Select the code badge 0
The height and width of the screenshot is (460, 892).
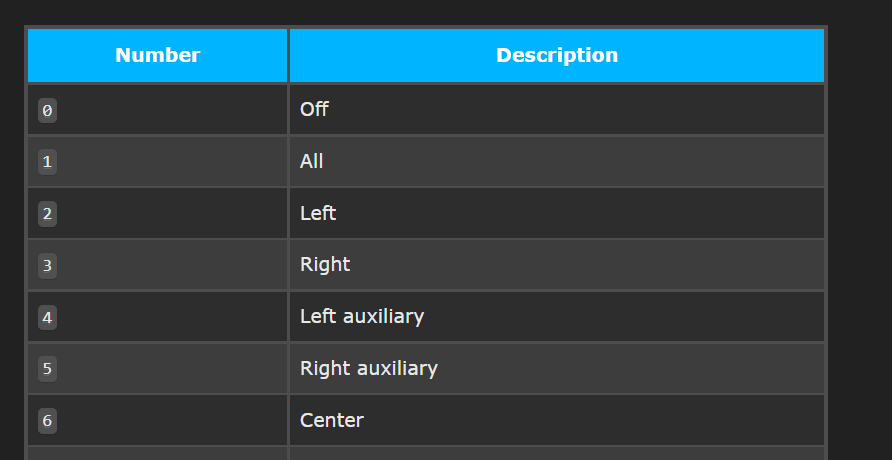pos(47,110)
